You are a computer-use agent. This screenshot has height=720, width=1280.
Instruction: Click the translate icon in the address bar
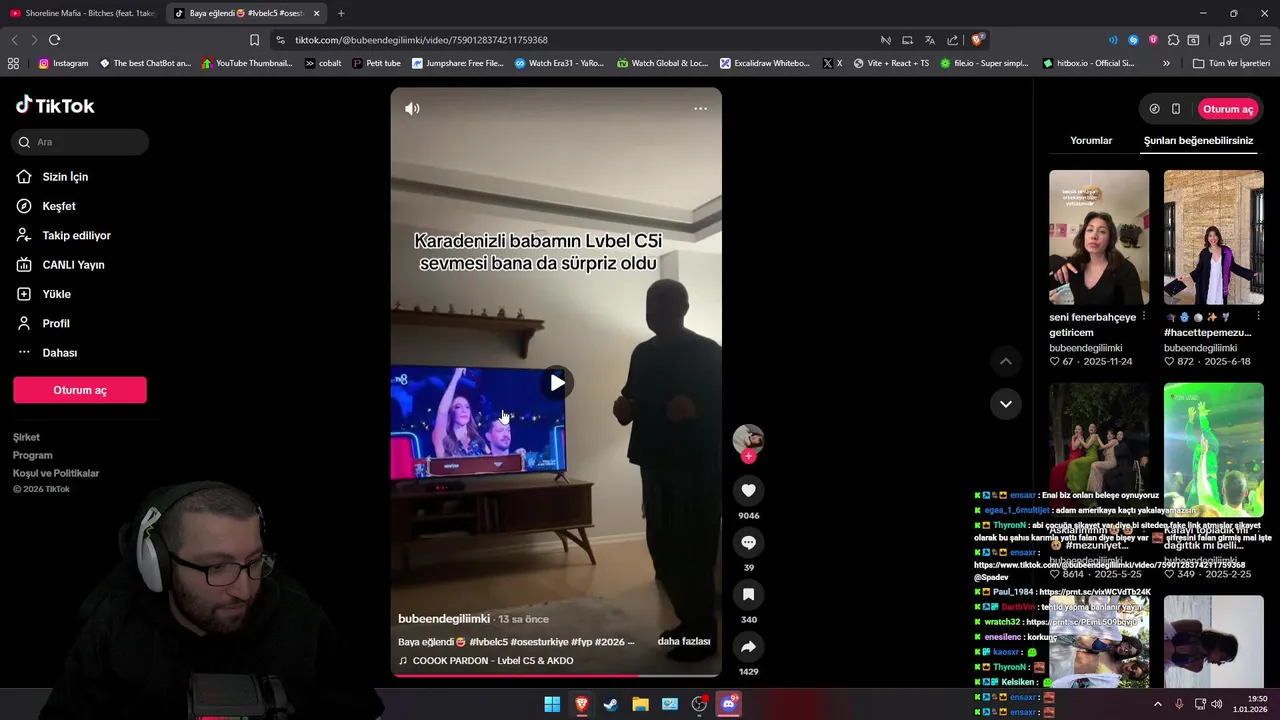click(x=929, y=40)
